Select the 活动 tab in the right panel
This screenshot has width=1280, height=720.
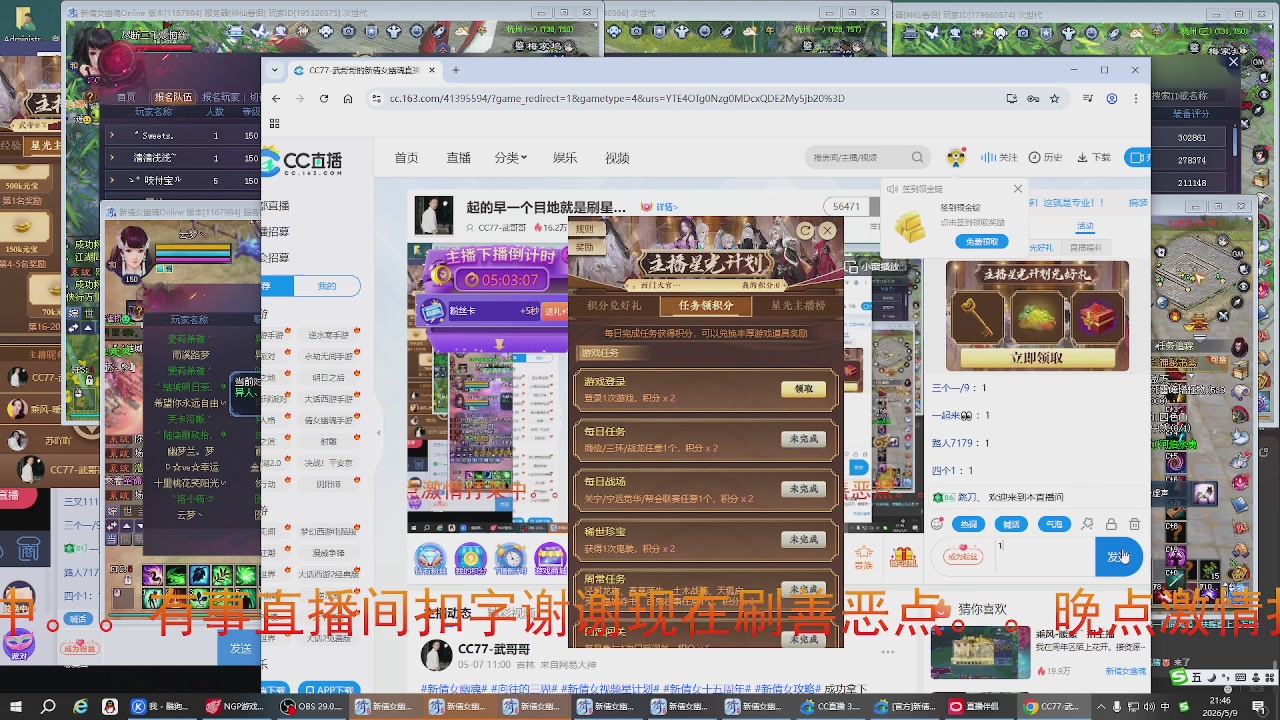(1085, 227)
